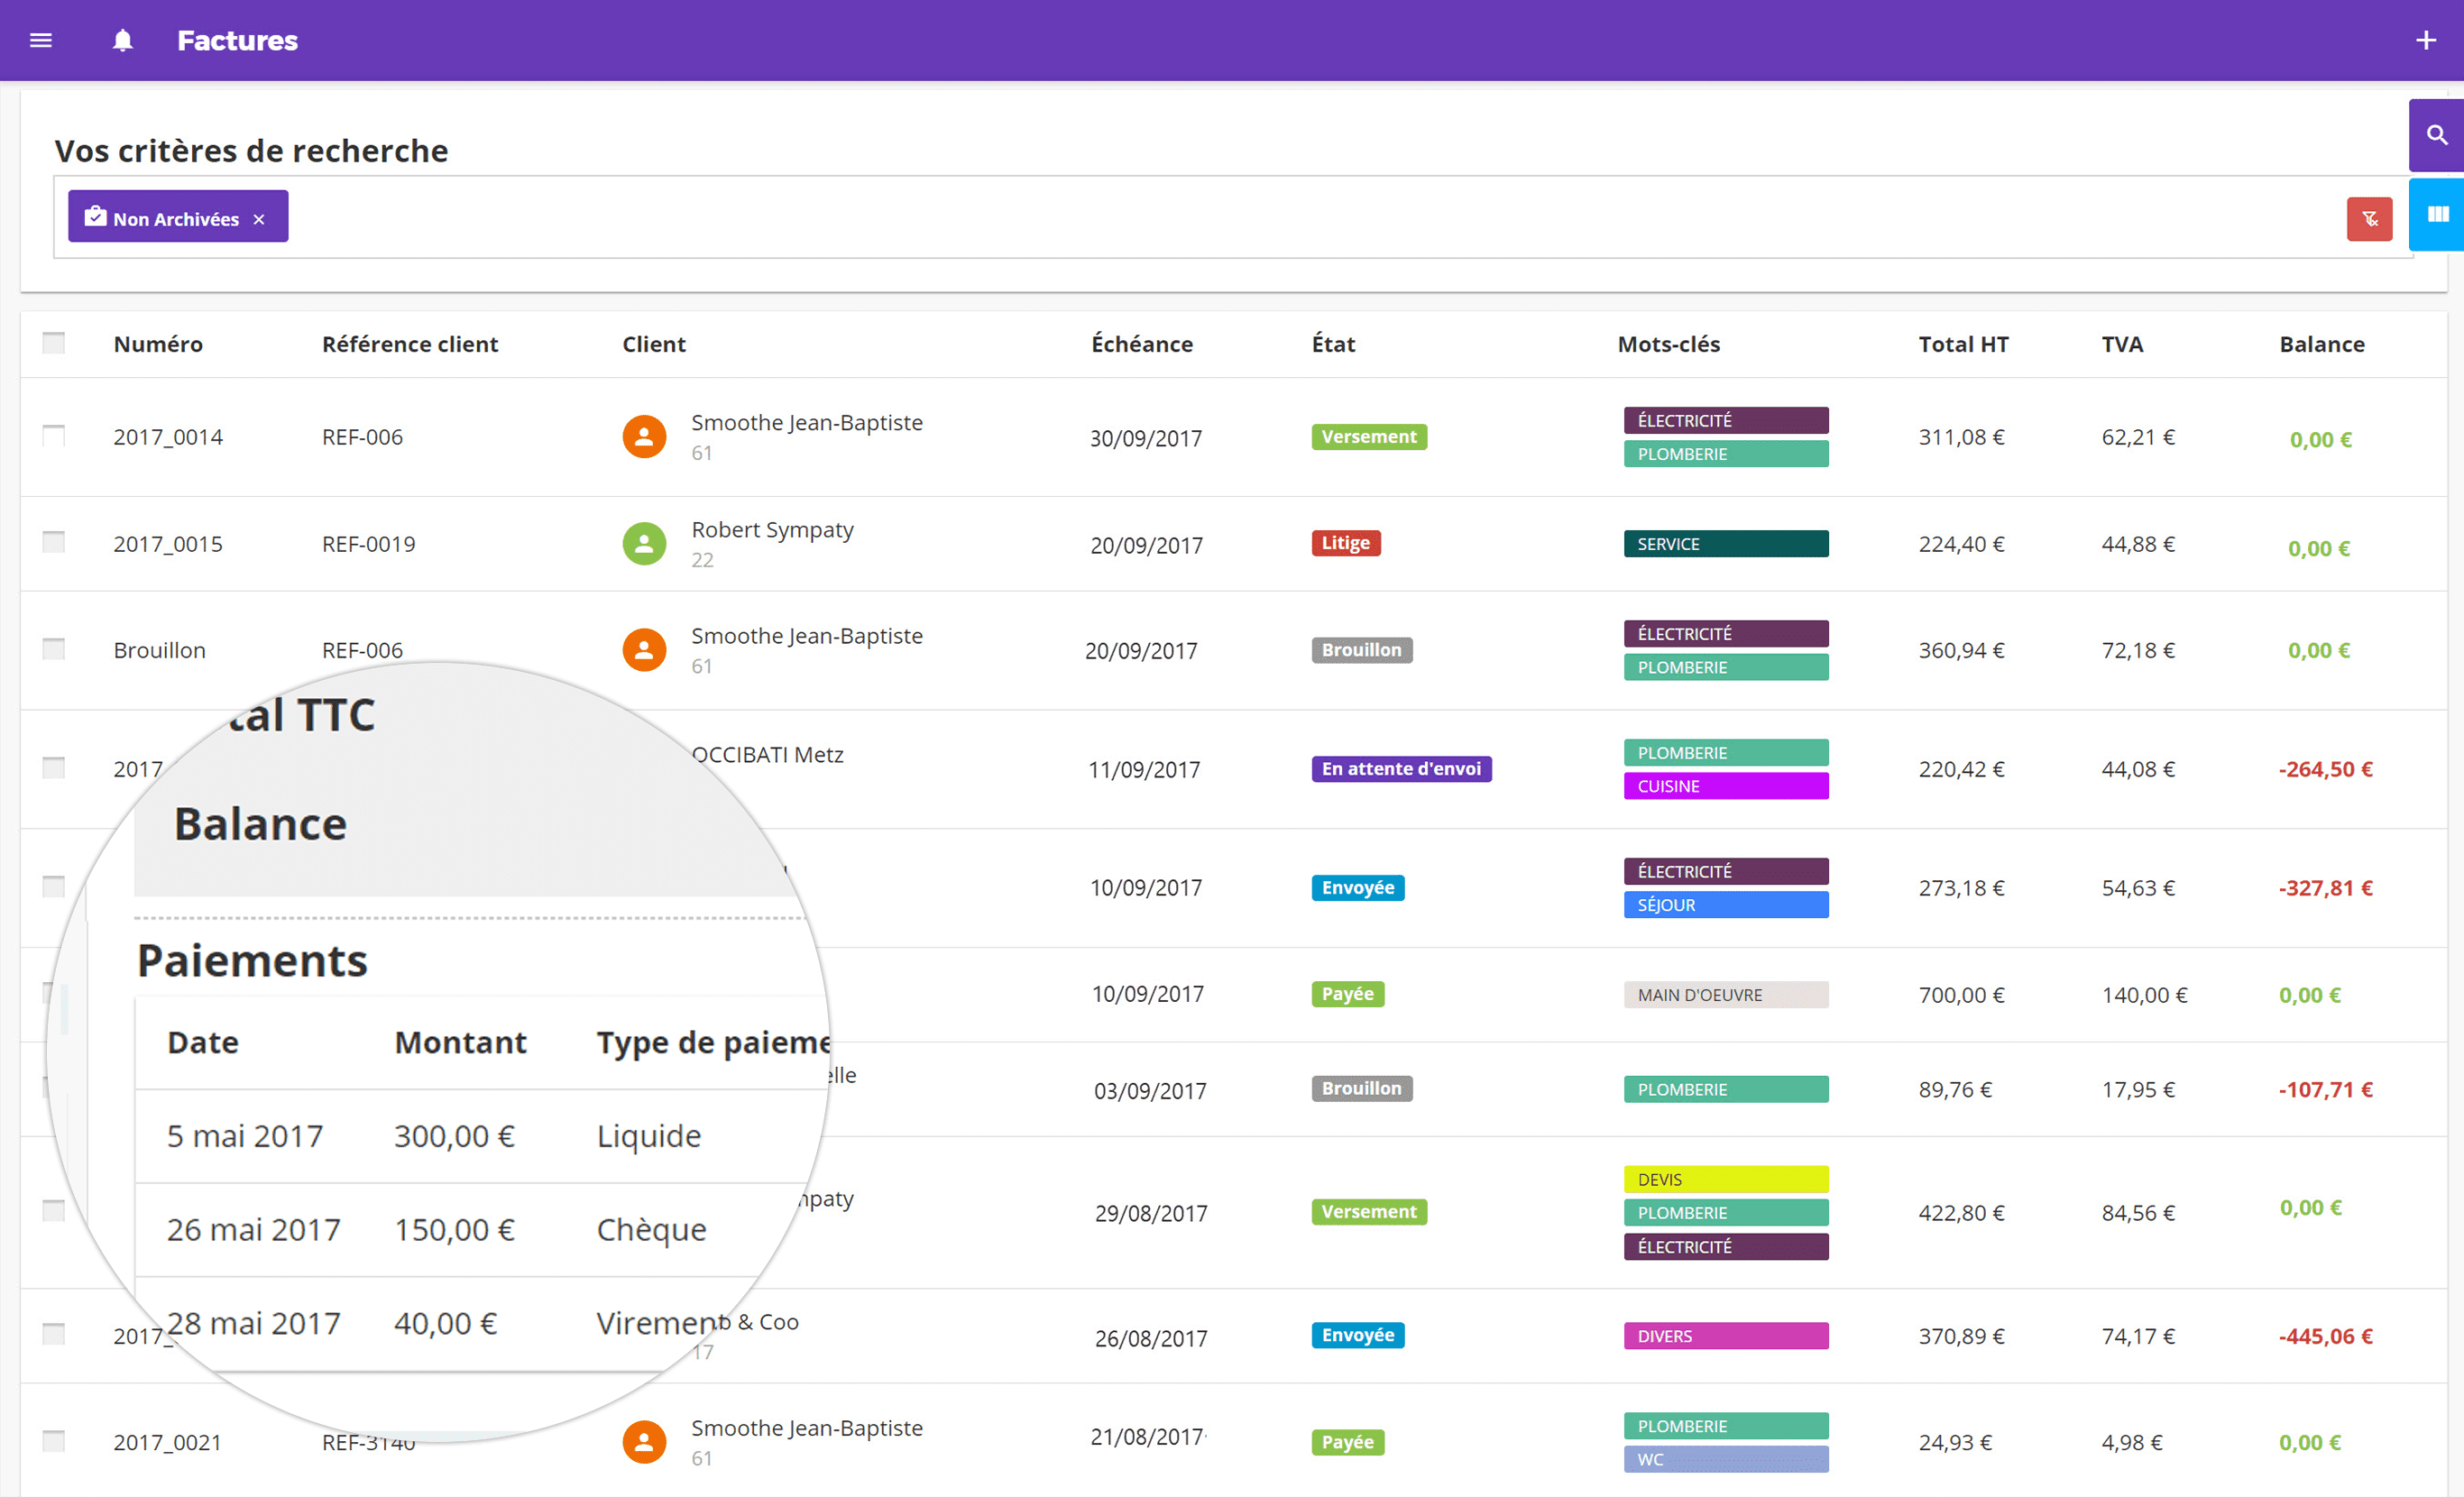Toggle the select-all checkbox in header

click(x=54, y=343)
